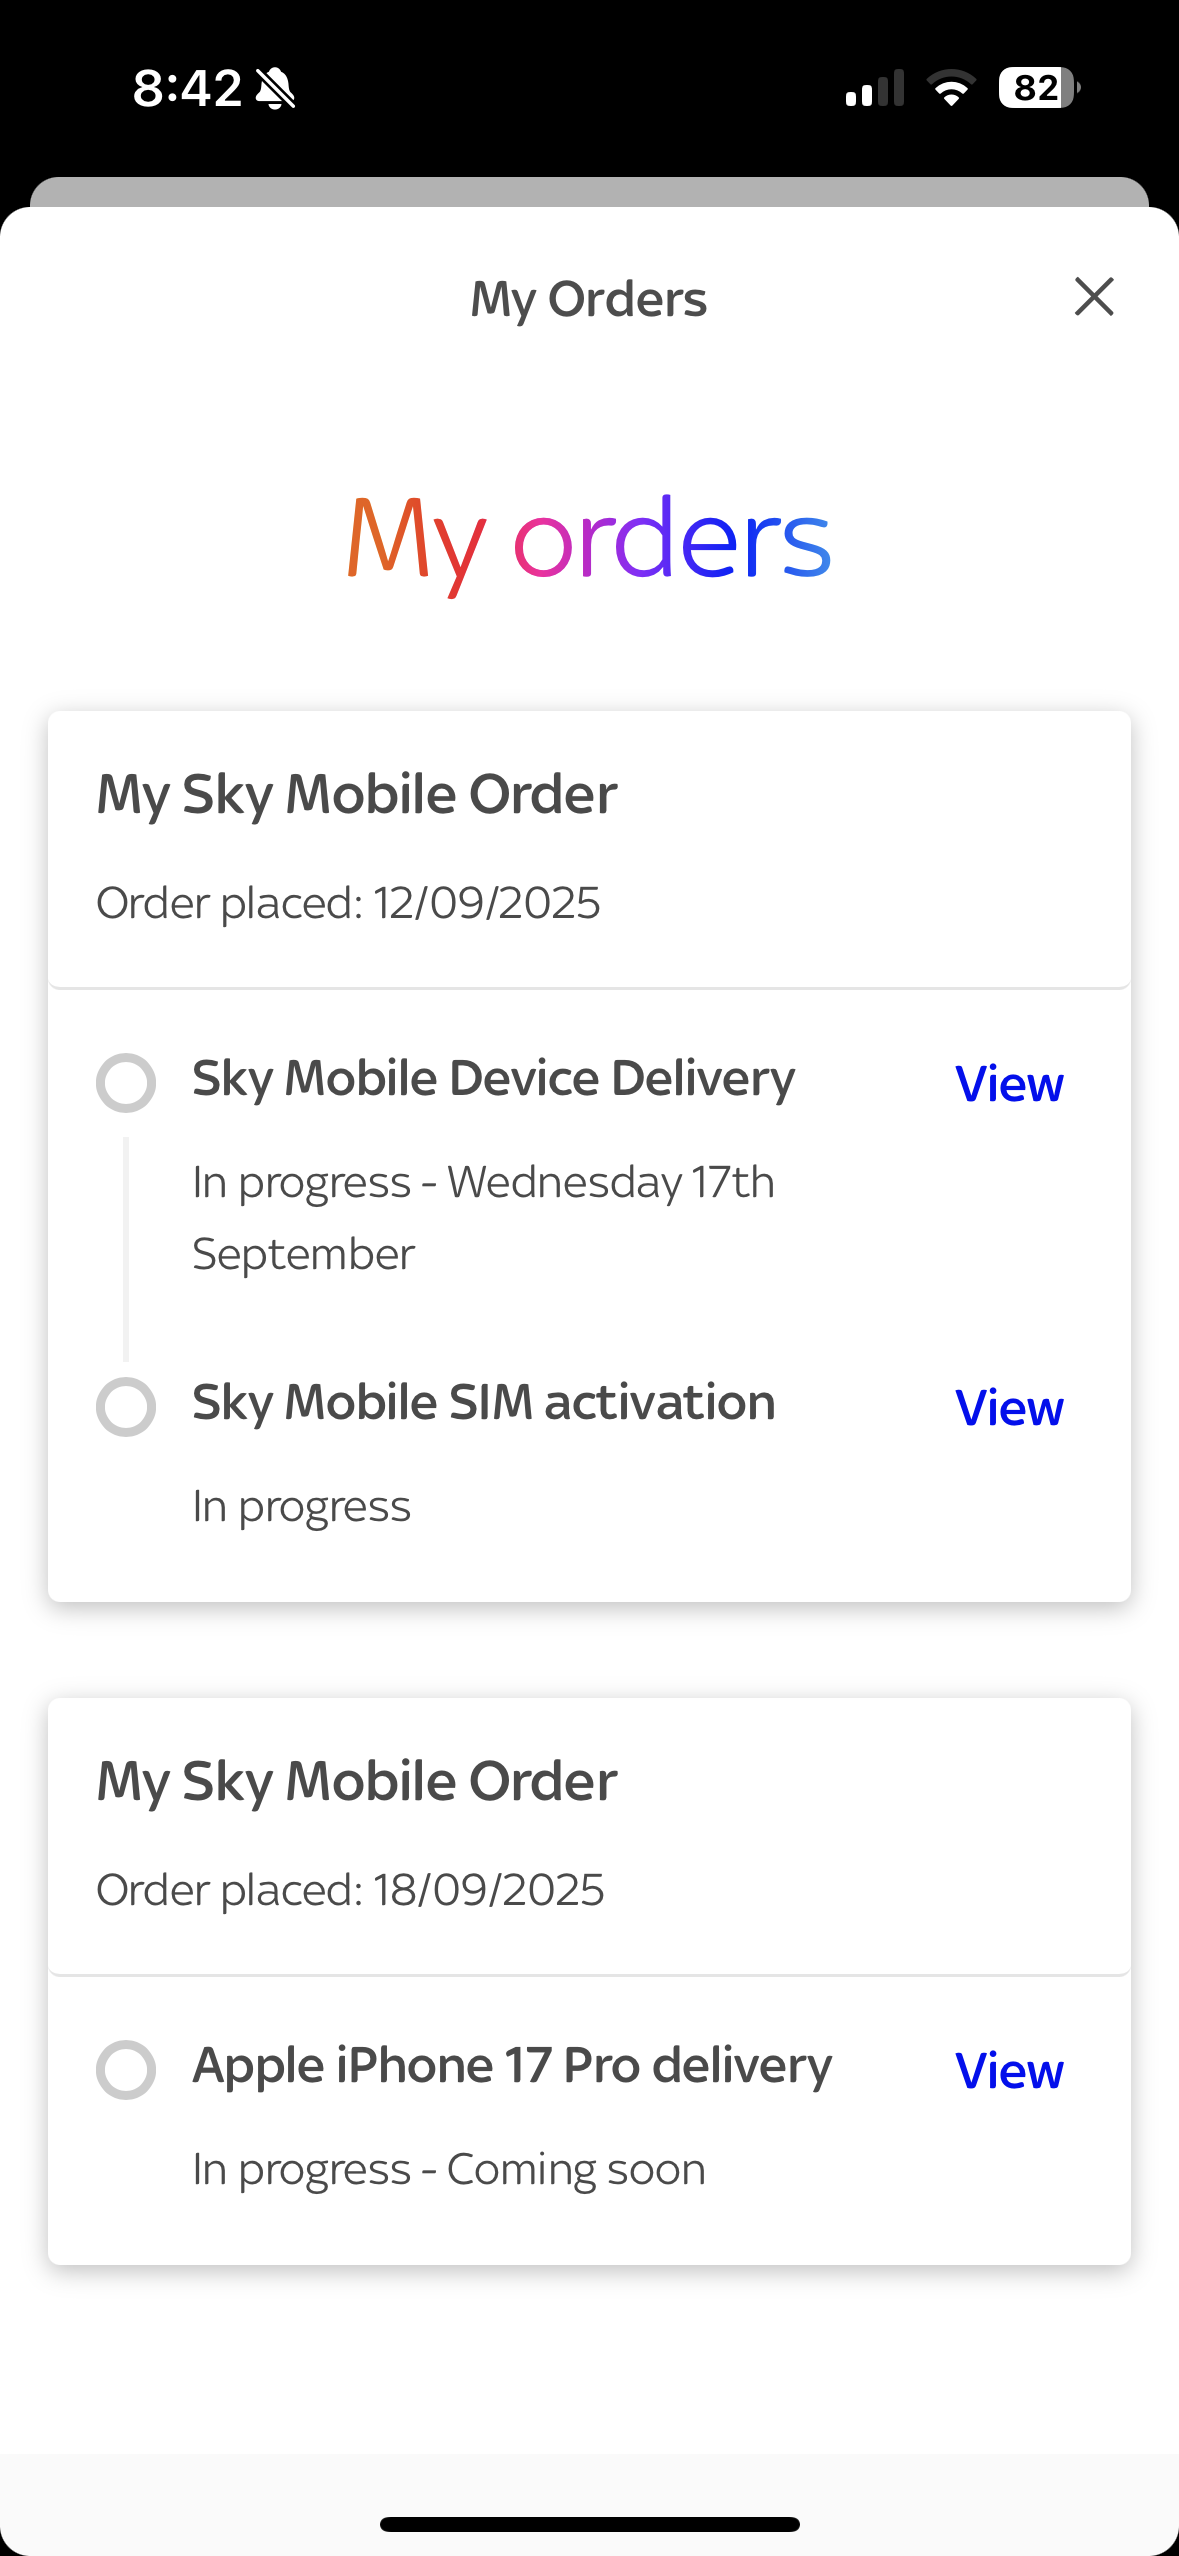The image size is (1179, 2556).
Task: Tap the Apple iPhone 17 Pro delivery title
Action: click(512, 2066)
